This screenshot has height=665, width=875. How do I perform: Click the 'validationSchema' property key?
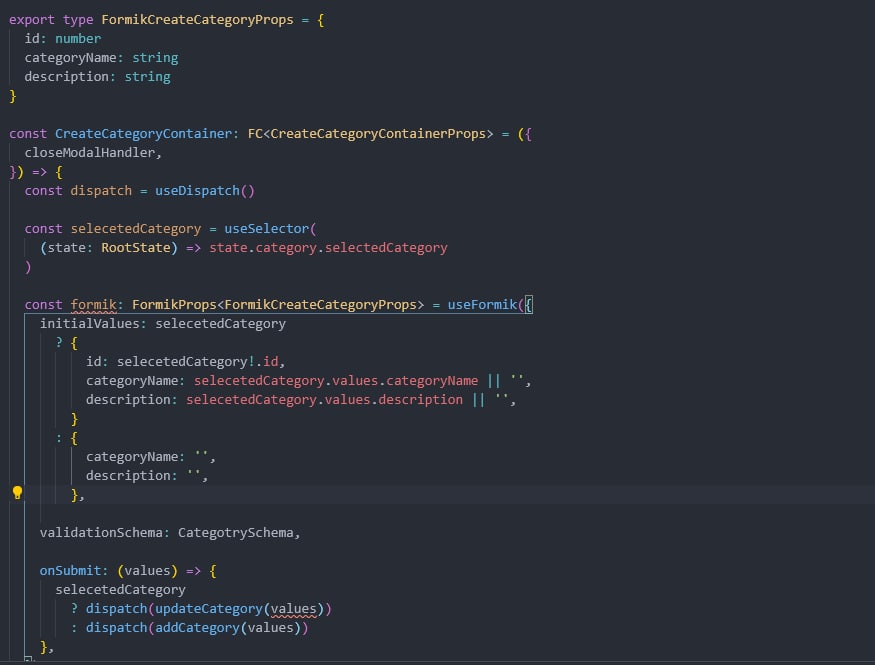[101, 533]
